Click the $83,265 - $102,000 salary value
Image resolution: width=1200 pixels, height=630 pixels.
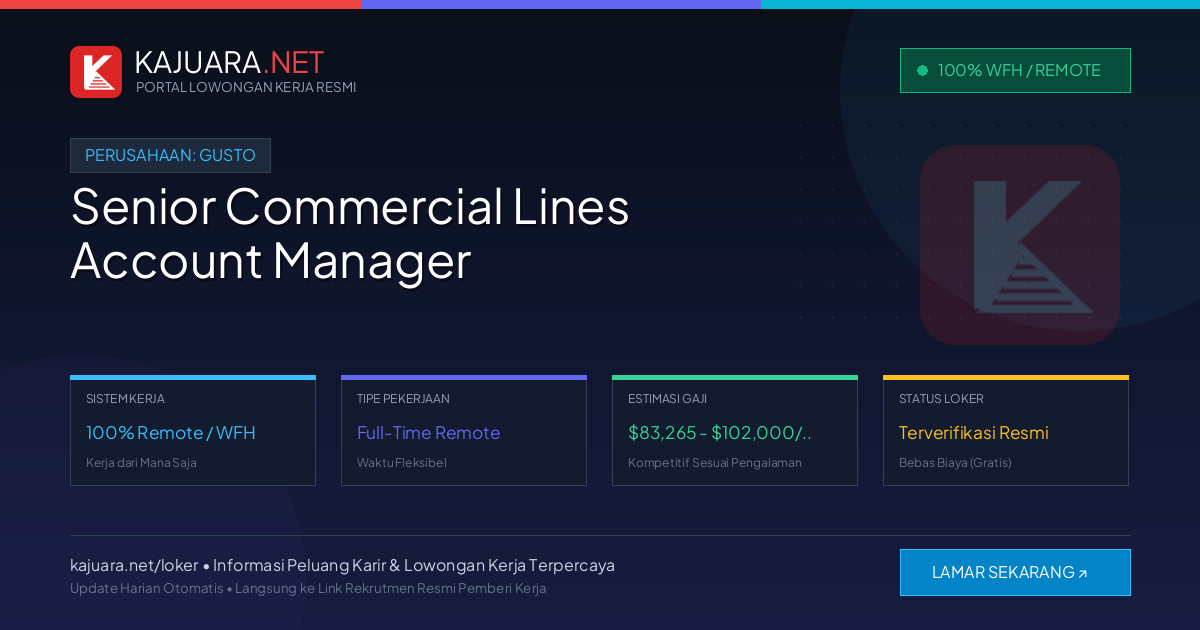coord(720,433)
